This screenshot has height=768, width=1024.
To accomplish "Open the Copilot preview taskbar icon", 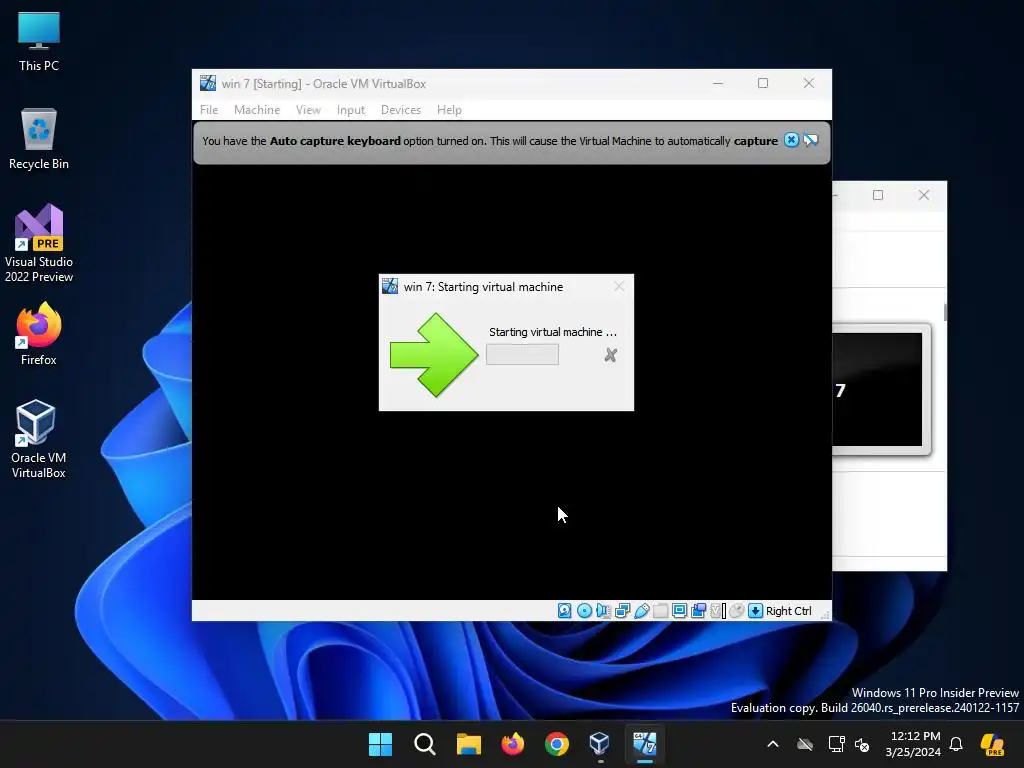I will pyautogui.click(x=993, y=744).
